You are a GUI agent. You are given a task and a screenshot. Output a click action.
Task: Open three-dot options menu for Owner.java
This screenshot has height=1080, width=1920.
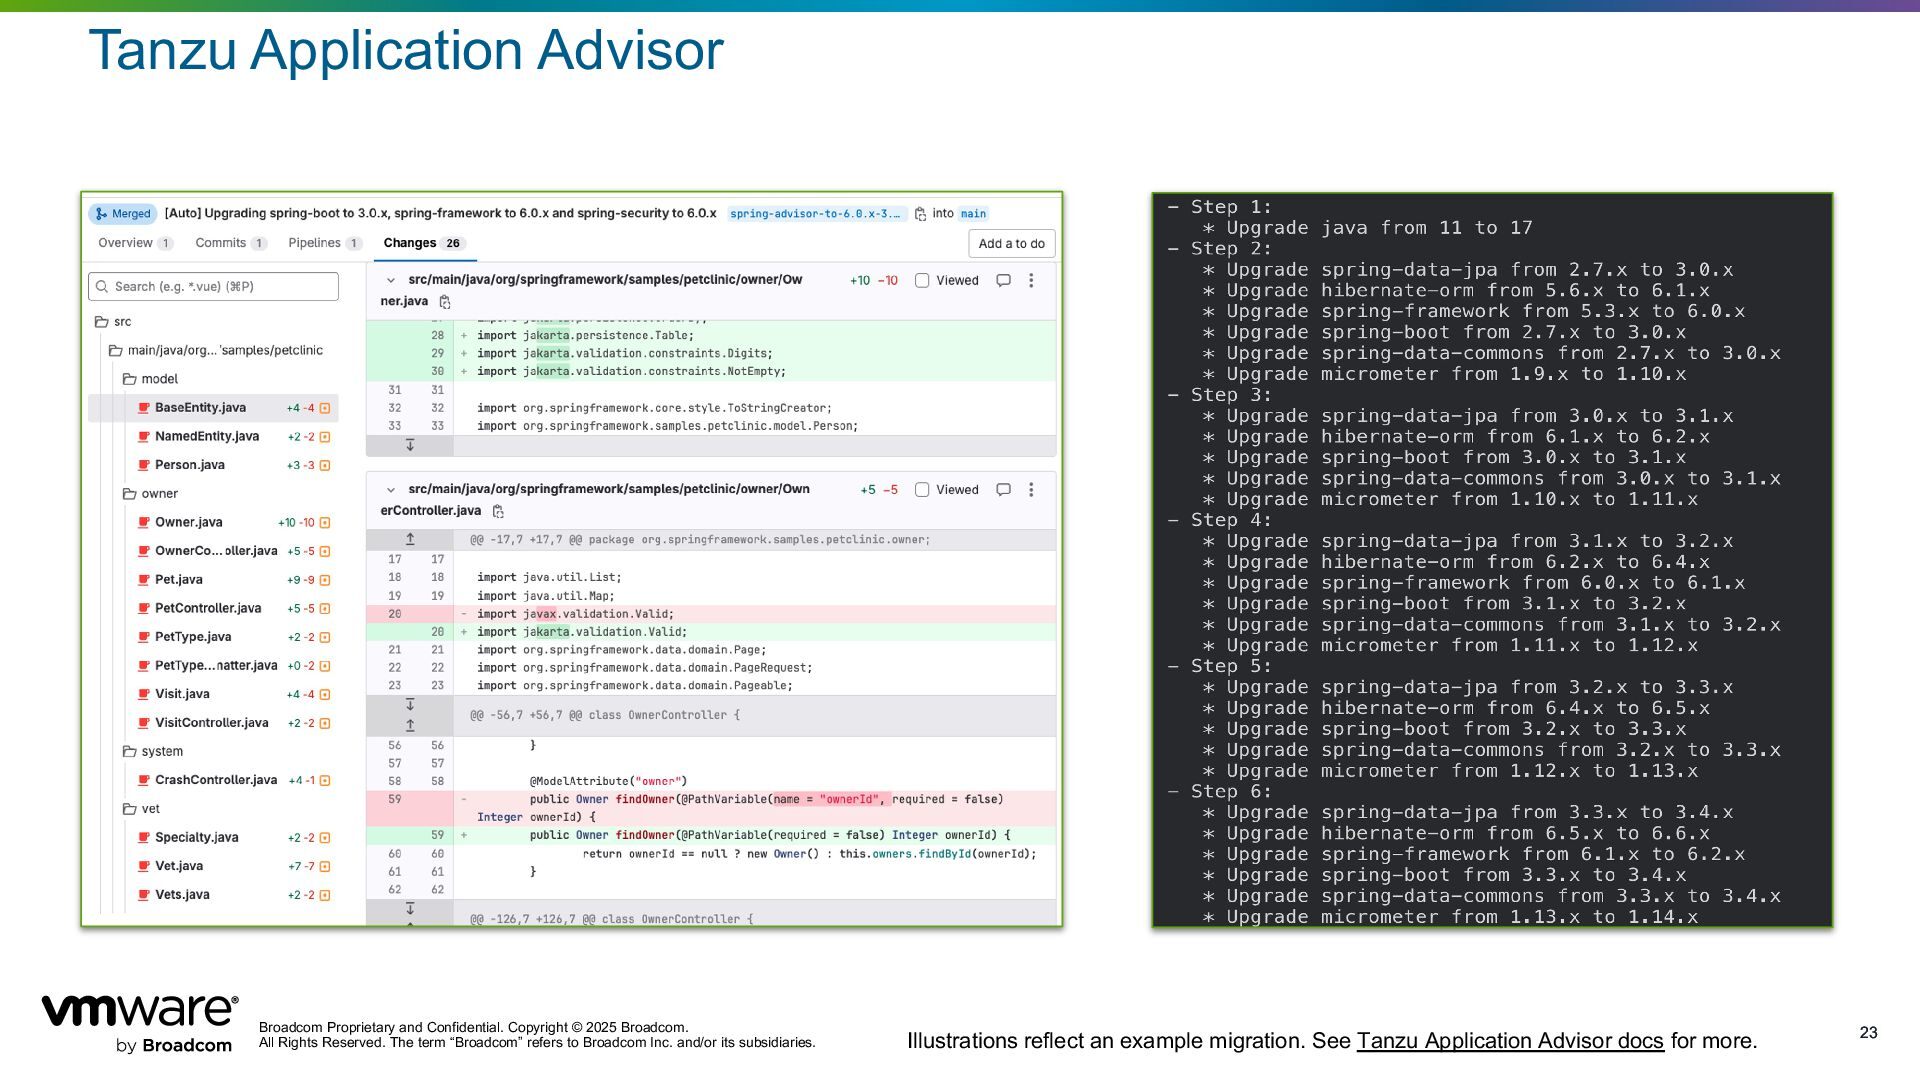coord(1031,281)
